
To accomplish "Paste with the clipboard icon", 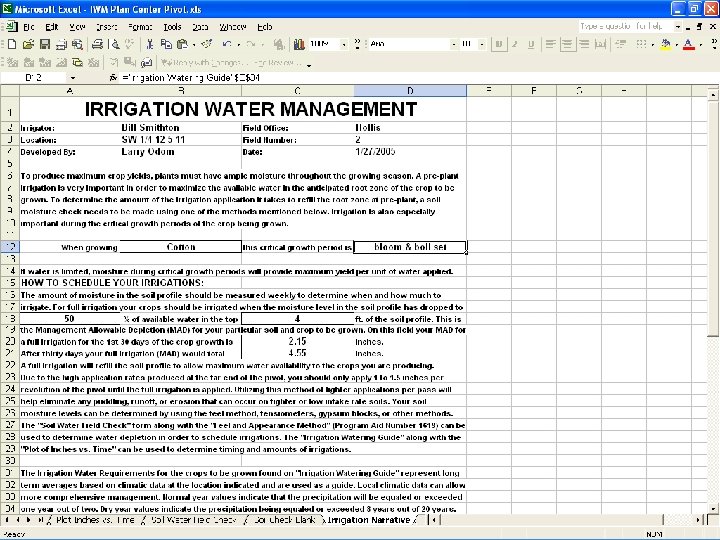I will (x=182, y=44).
